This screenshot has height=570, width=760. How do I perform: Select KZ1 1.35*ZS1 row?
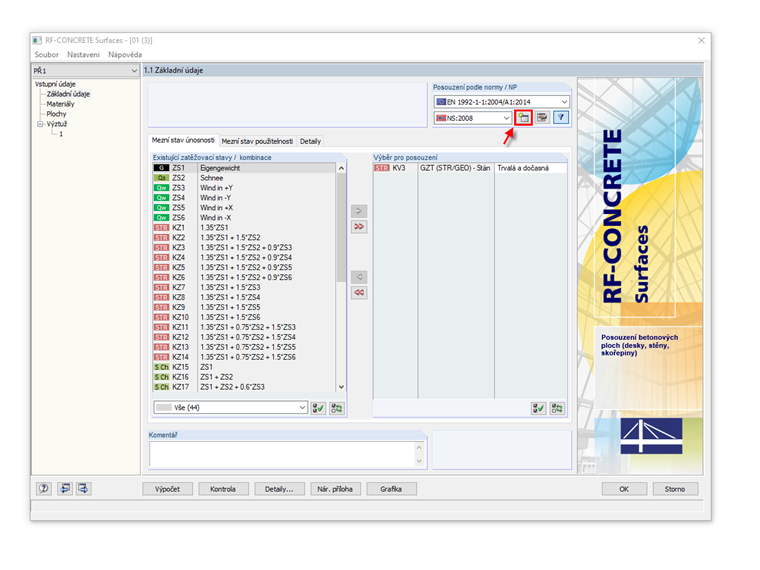click(244, 227)
